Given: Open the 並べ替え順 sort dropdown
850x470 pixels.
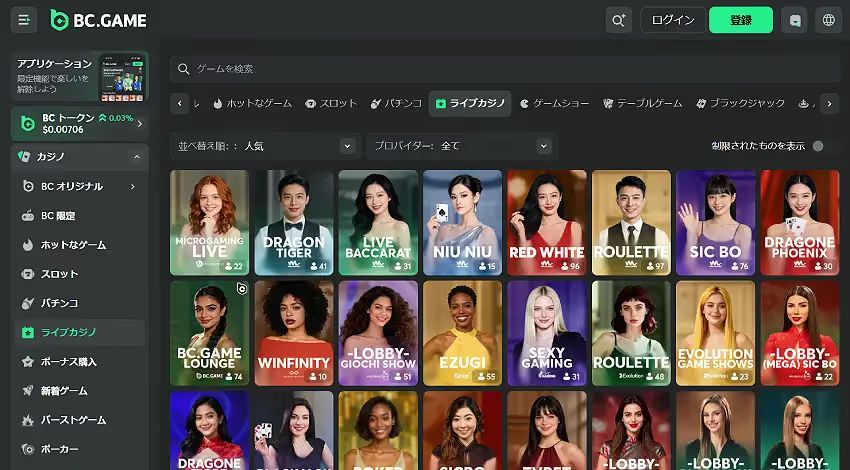Looking at the screenshot, I should pyautogui.click(x=264, y=146).
